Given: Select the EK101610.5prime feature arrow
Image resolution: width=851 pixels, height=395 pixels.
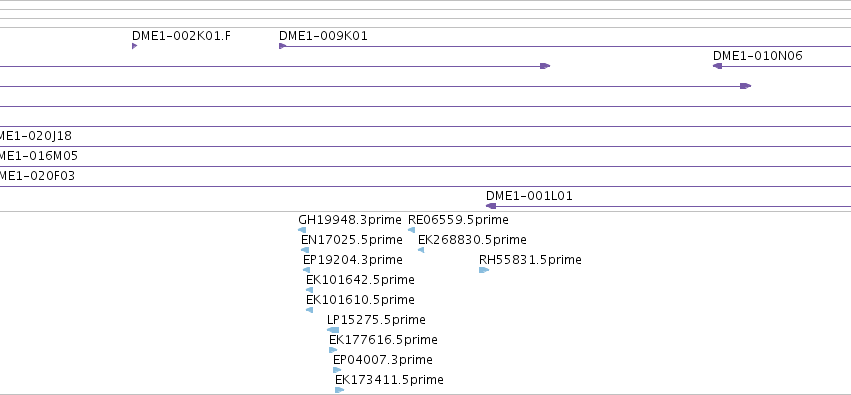Looking at the screenshot, I should (309, 310).
